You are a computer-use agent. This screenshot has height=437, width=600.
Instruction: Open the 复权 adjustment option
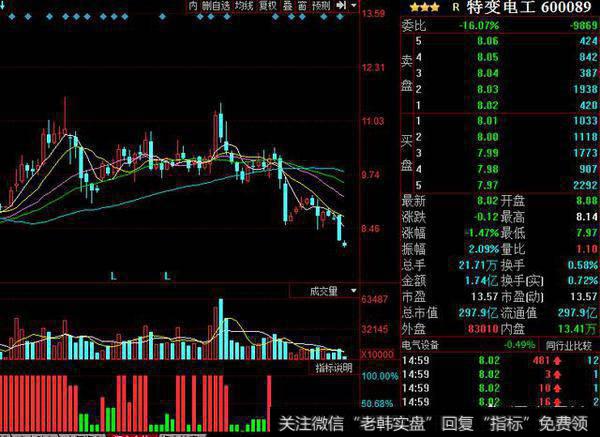268,6
